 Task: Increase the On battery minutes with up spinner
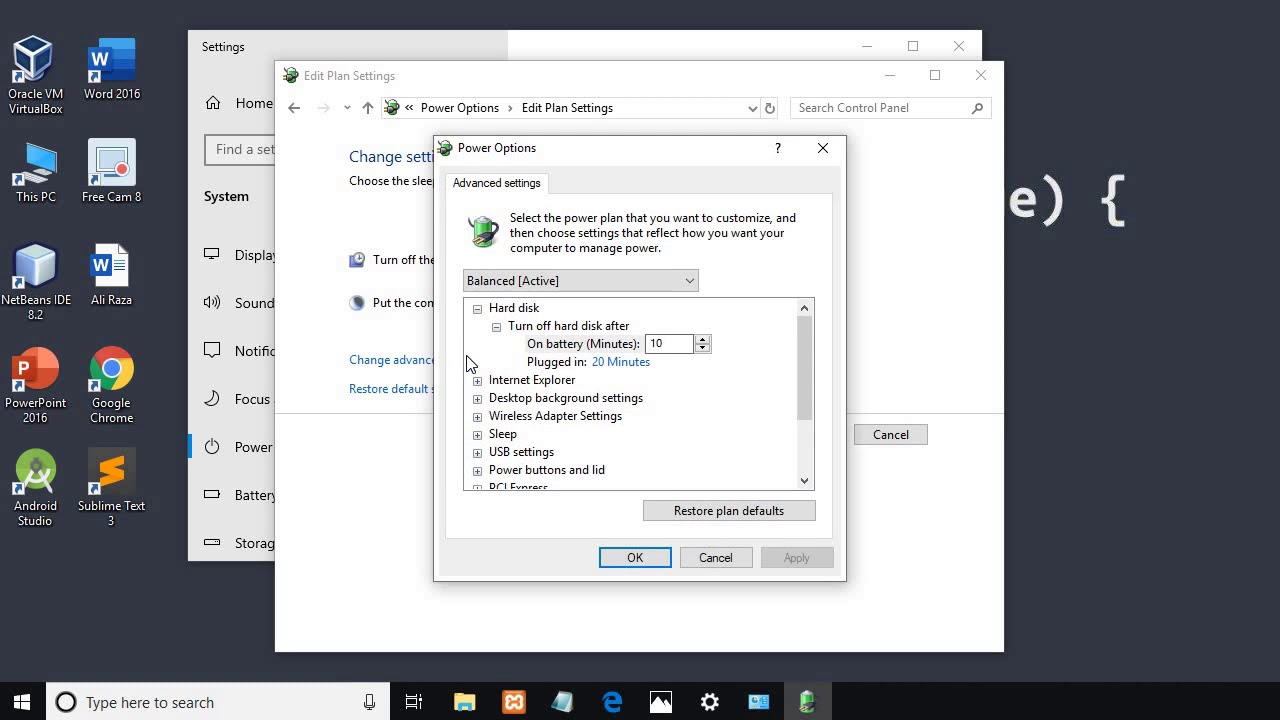[702, 339]
